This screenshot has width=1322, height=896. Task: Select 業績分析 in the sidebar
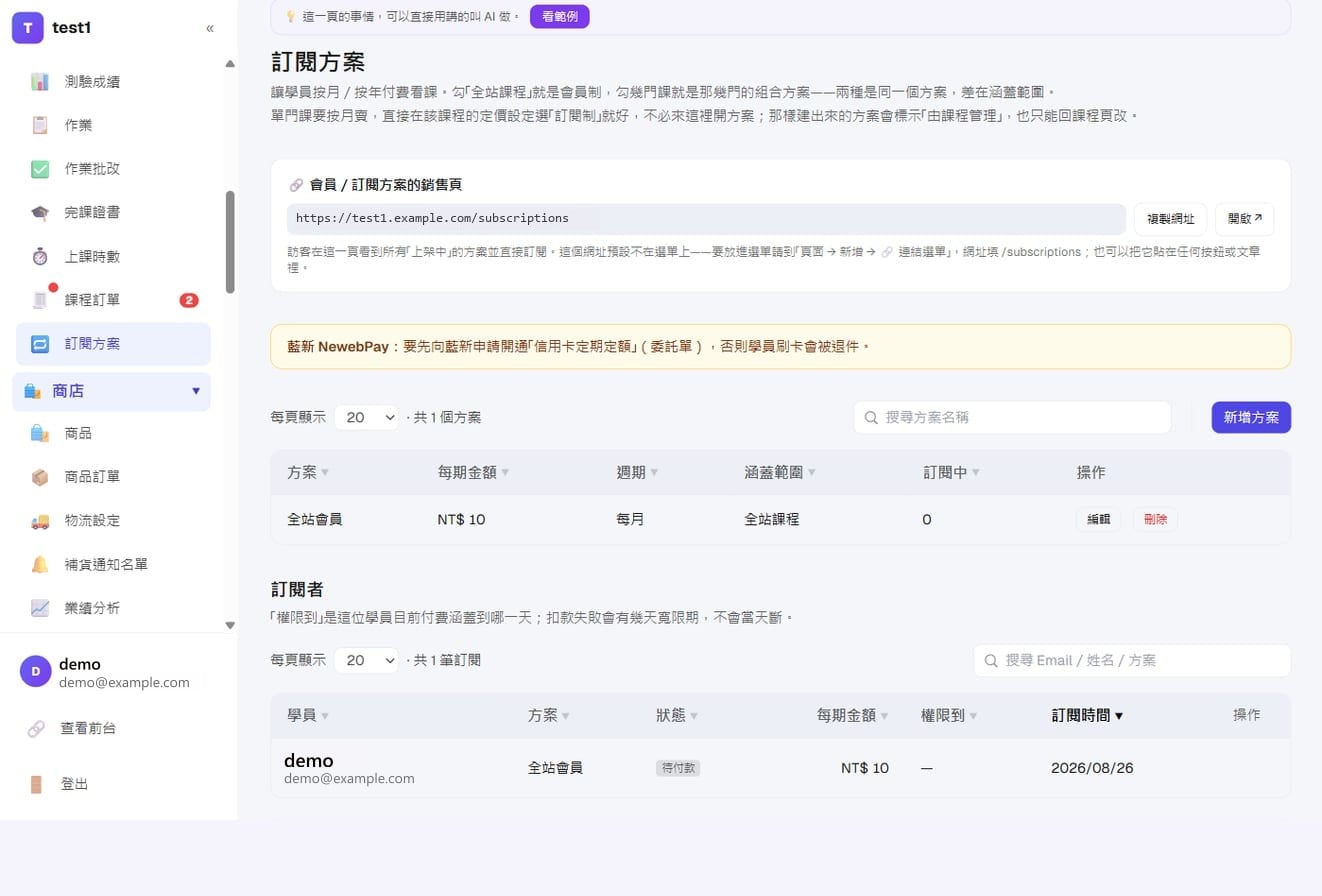pyautogui.click(x=111, y=608)
